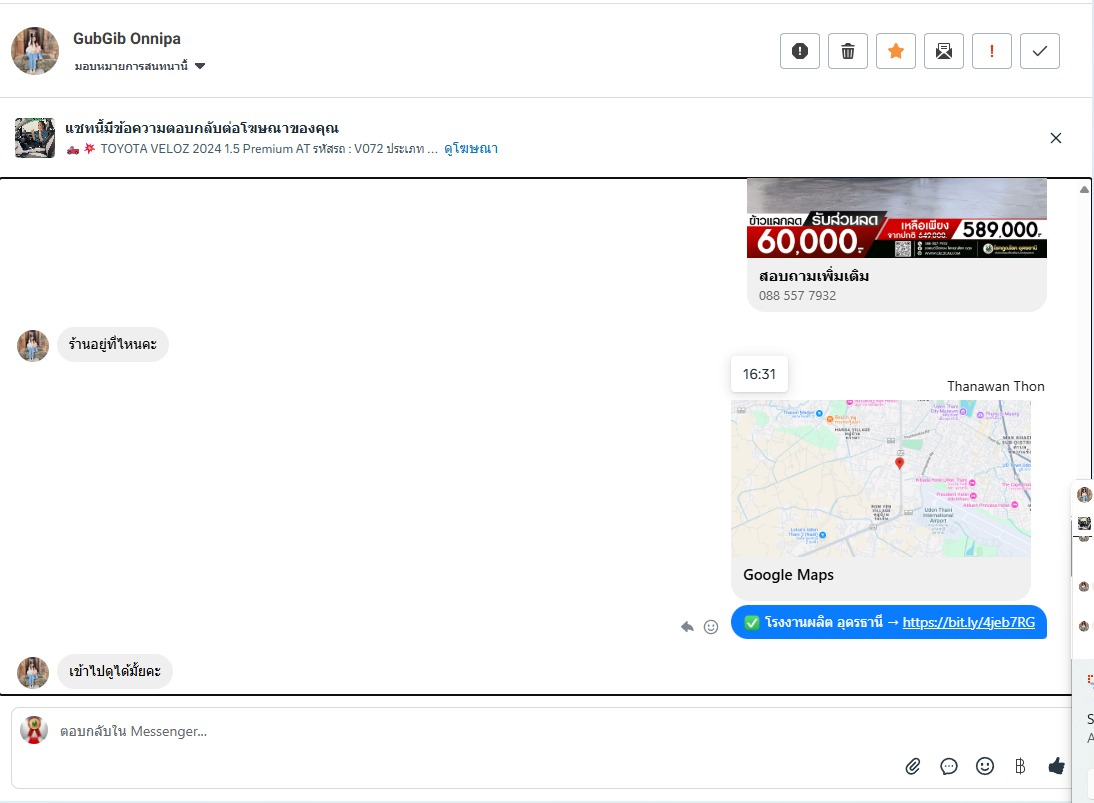Dismiss the ad reply banner

tap(1056, 138)
